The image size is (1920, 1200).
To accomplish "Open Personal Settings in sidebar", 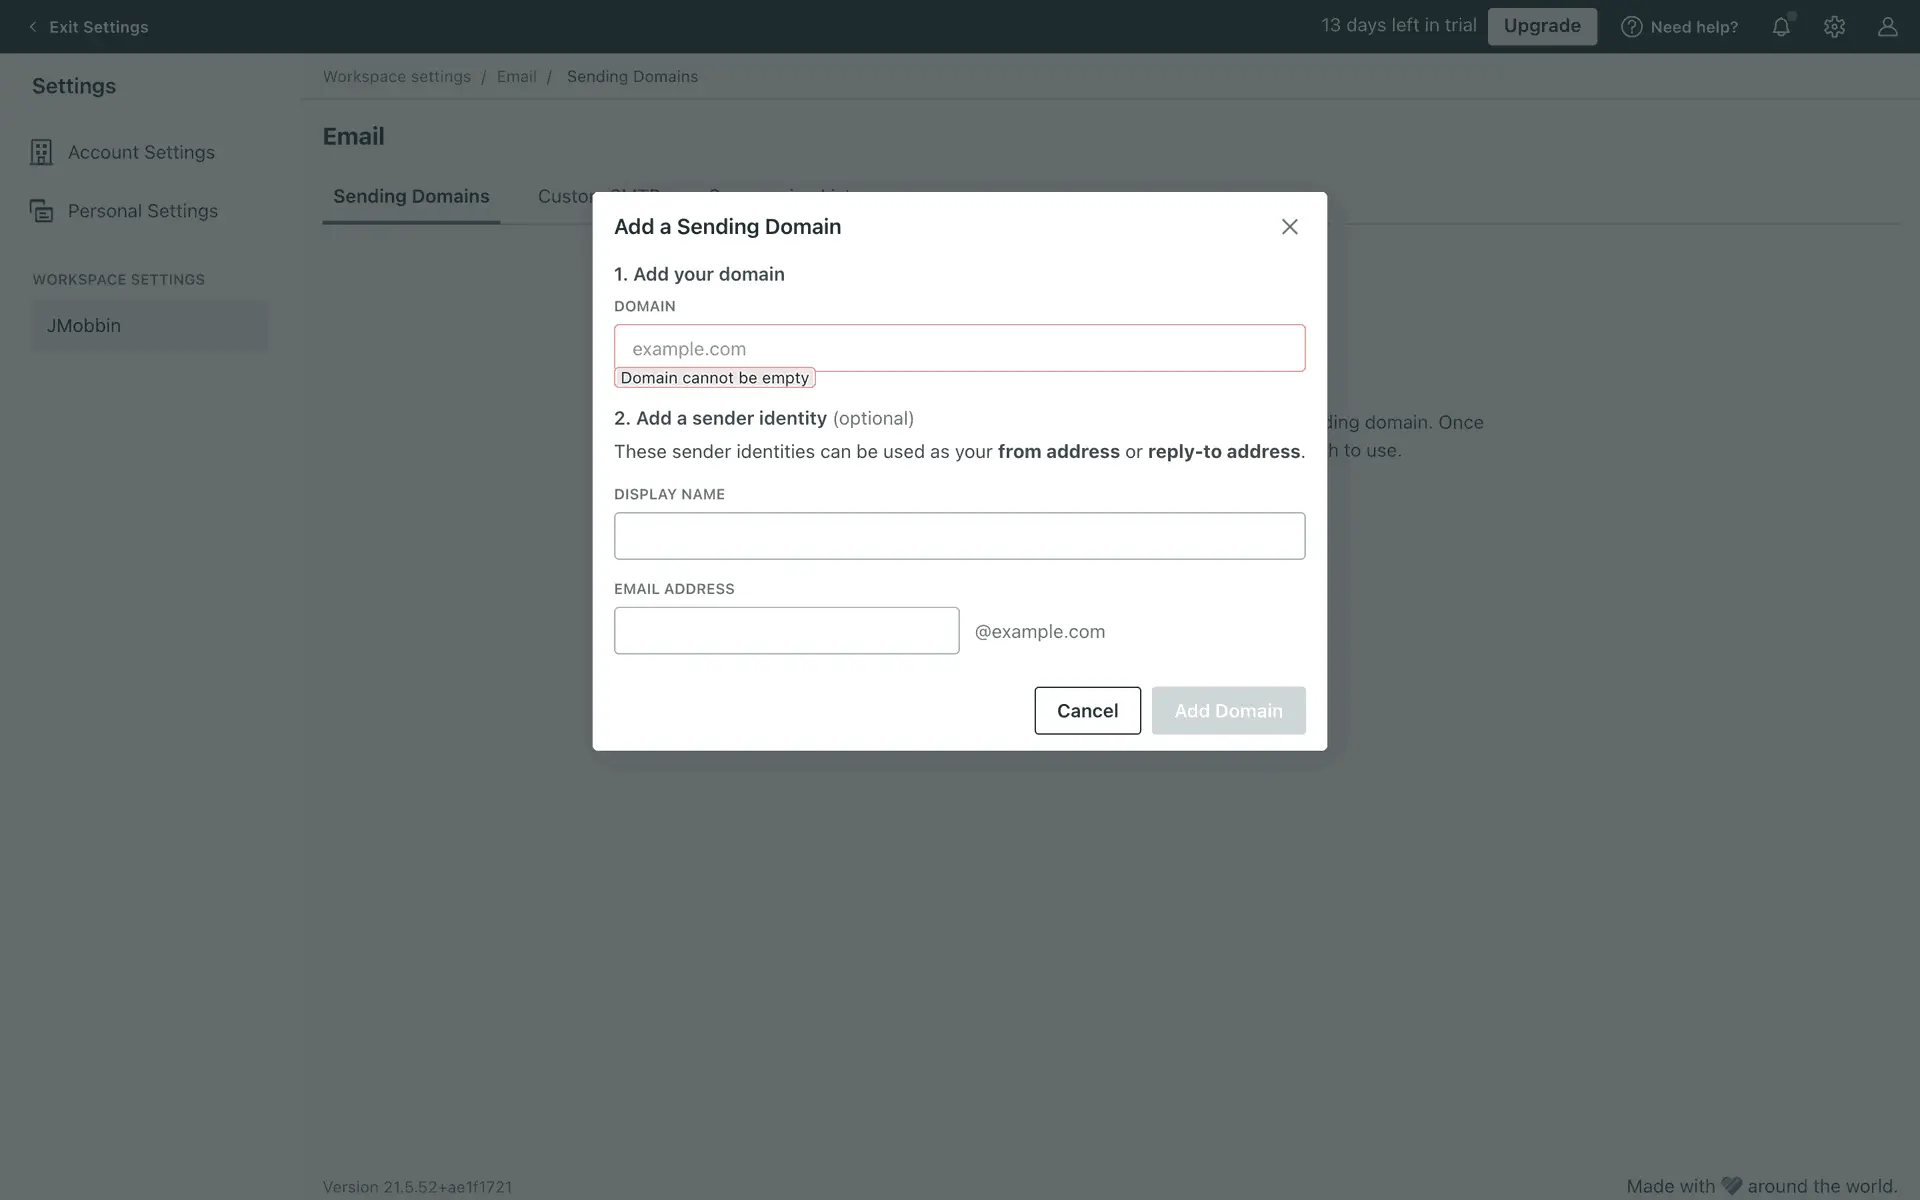I will pyautogui.click(x=143, y=211).
